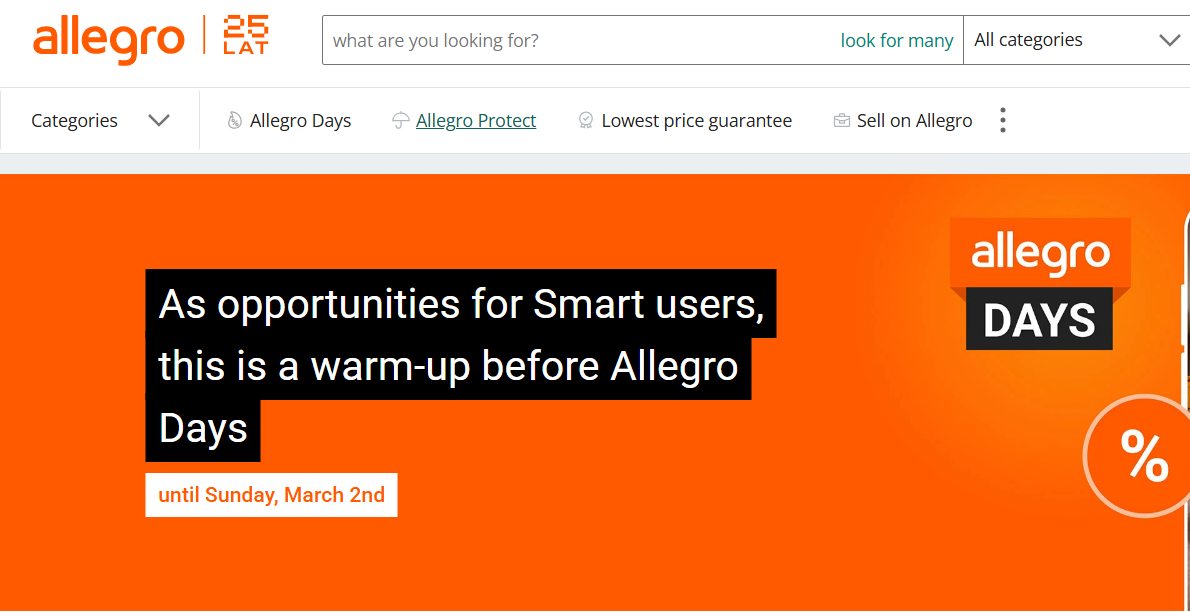Screen dimensions: 1190x612
Task: Follow the Allegro Protect link
Action: 476,121
